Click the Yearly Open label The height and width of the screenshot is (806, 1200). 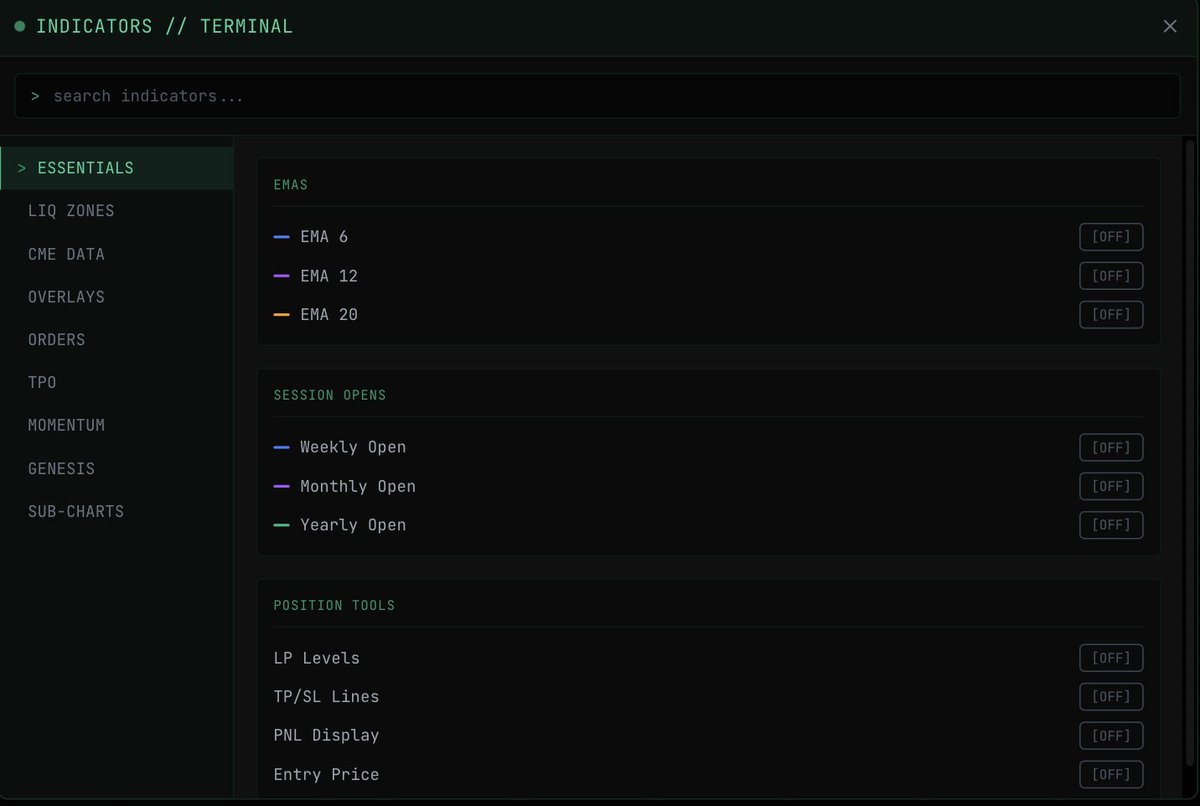click(x=353, y=525)
